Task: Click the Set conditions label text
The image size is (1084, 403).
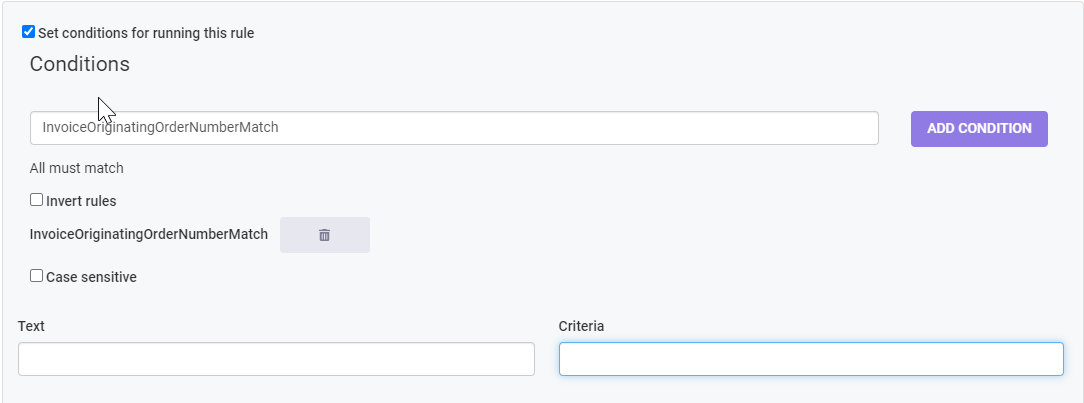Action: coord(146,33)
